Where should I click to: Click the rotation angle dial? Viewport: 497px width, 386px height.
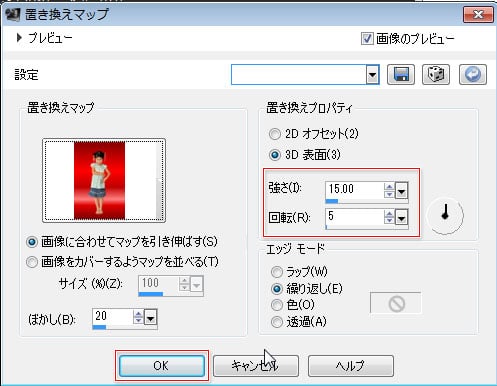pos(445,215)
